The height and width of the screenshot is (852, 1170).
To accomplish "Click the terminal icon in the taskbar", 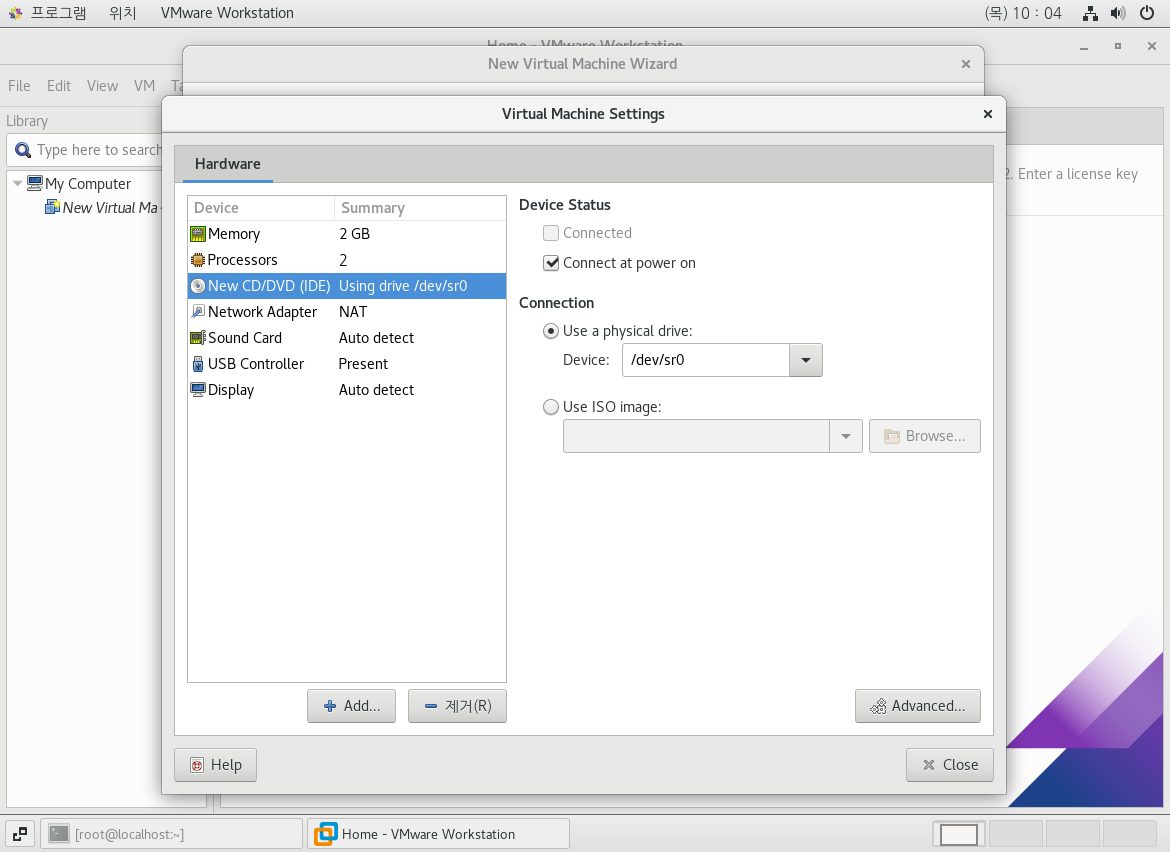I will coord(60,833).
